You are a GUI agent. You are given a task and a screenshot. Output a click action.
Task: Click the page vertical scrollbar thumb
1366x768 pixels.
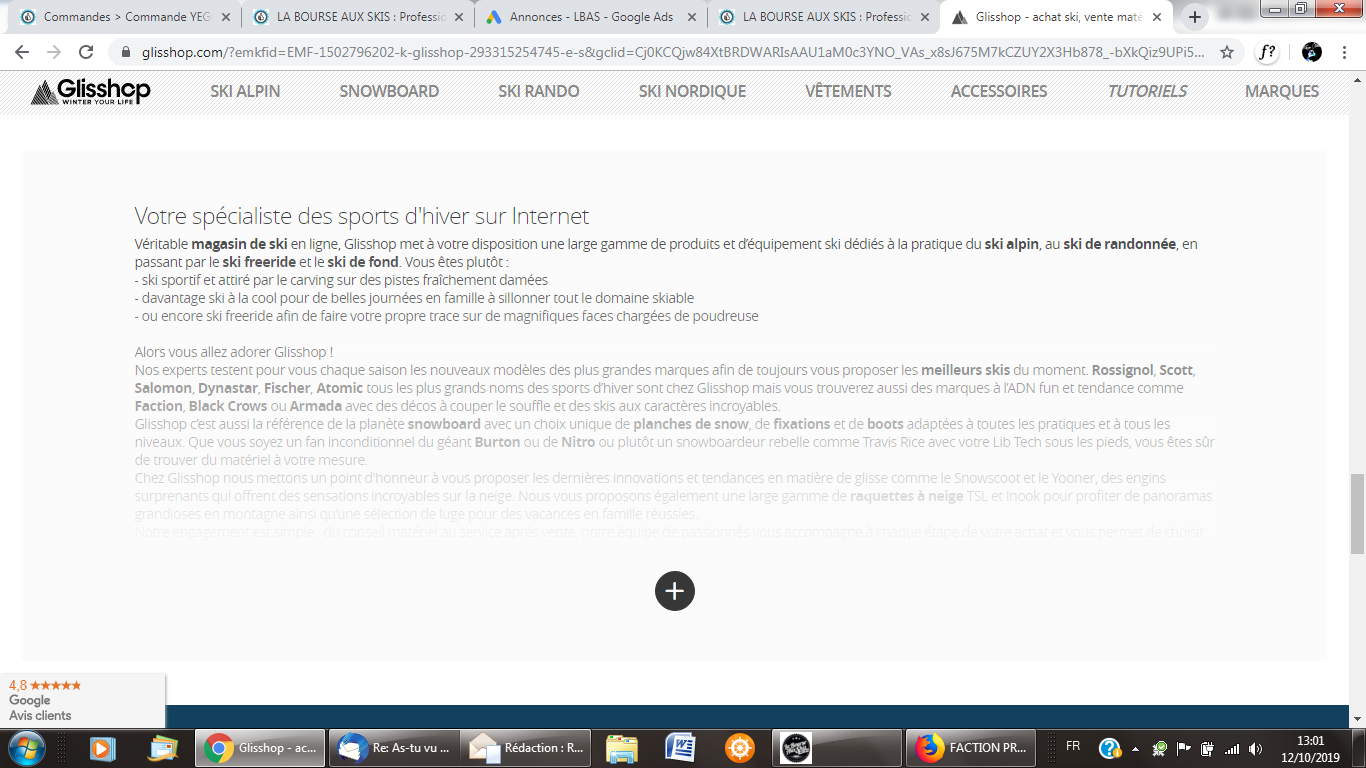coord(1357,514)
